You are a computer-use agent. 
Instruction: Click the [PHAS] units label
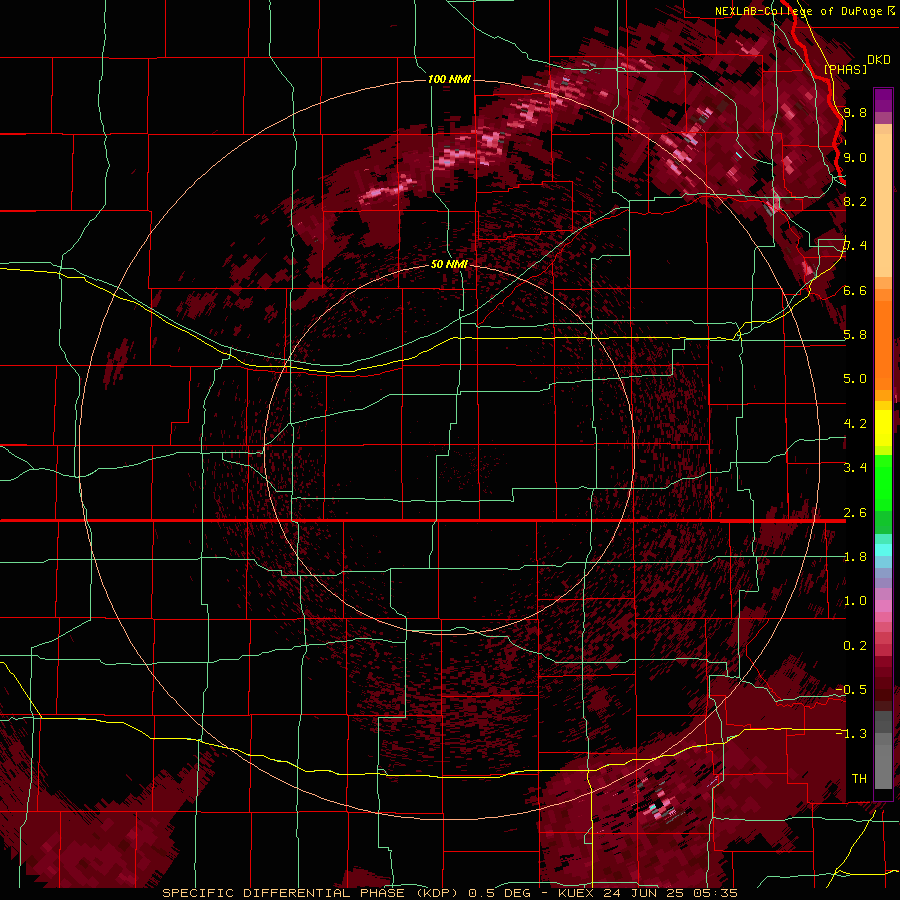[x=845, y=69]
